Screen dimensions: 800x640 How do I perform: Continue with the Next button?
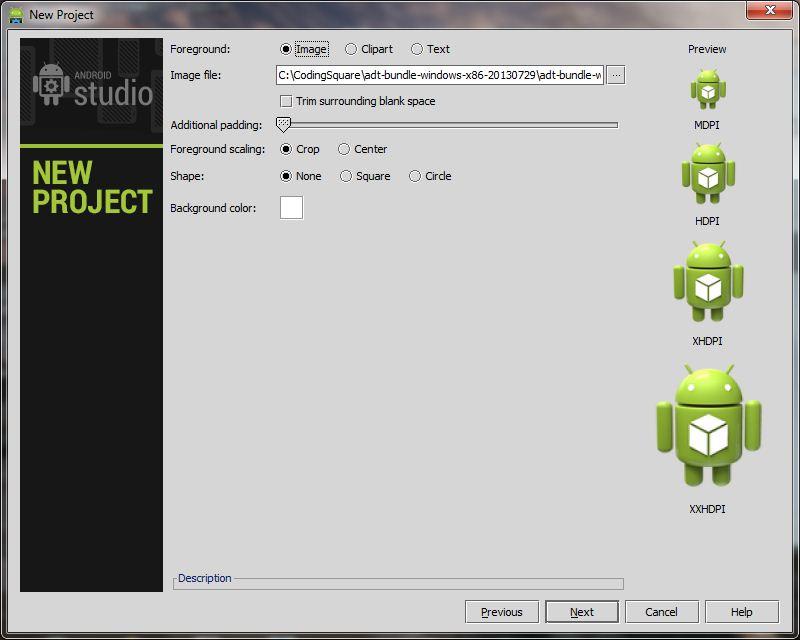tap(582, 612)
